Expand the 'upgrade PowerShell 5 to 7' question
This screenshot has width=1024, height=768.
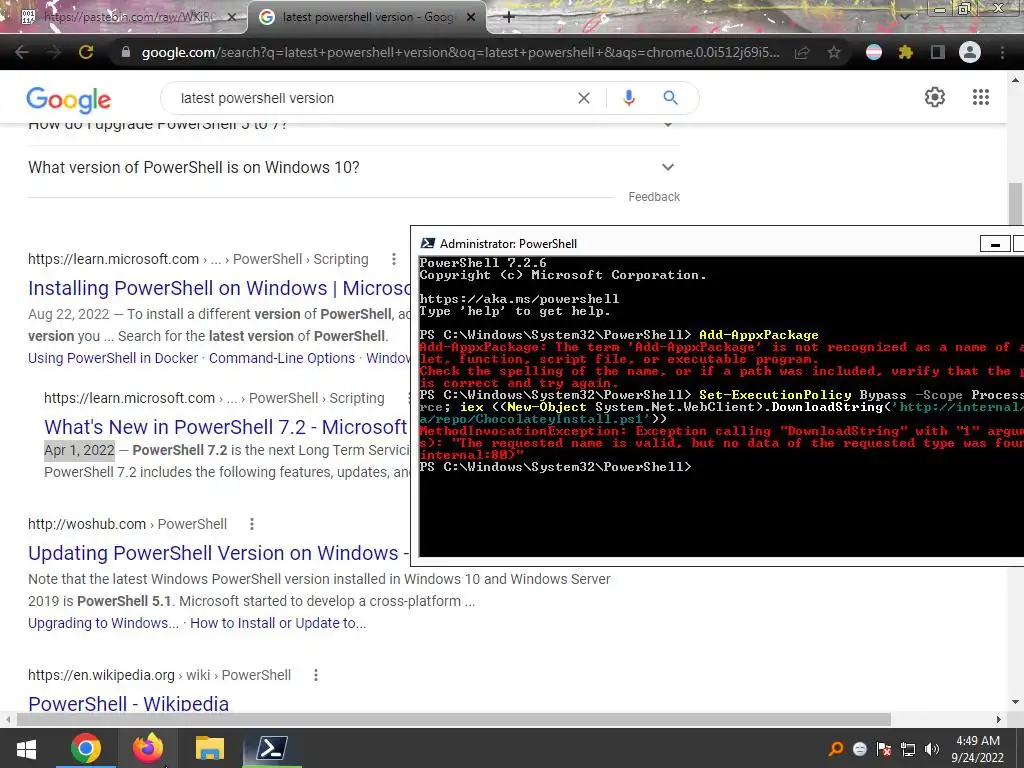point(354,125)
